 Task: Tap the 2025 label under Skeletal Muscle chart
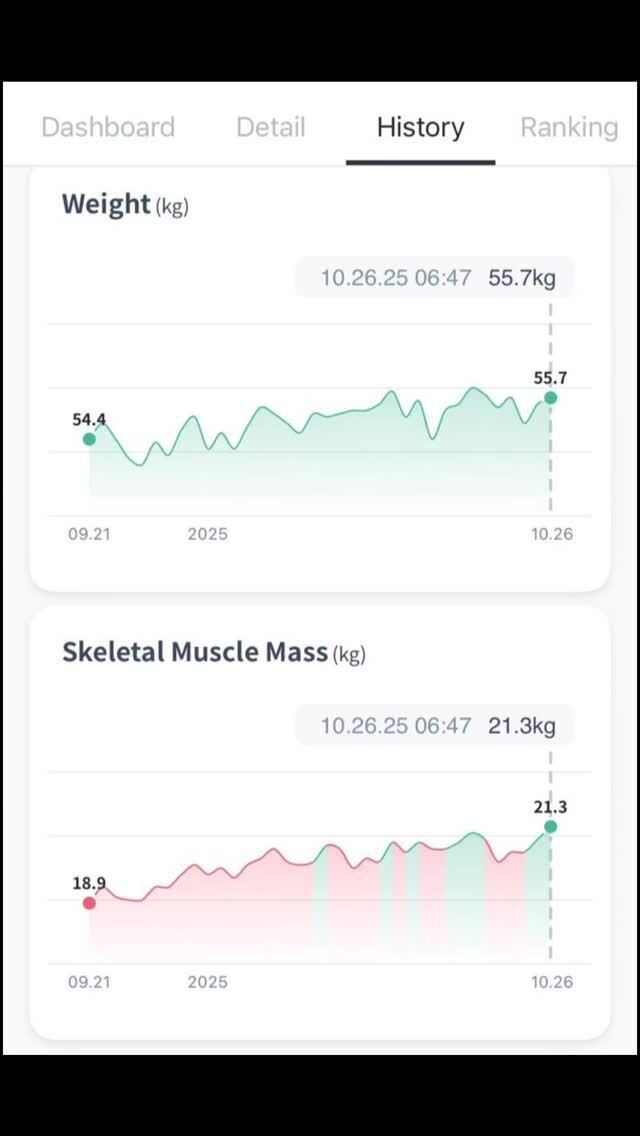pyautogui.click(x=207, y=982)
